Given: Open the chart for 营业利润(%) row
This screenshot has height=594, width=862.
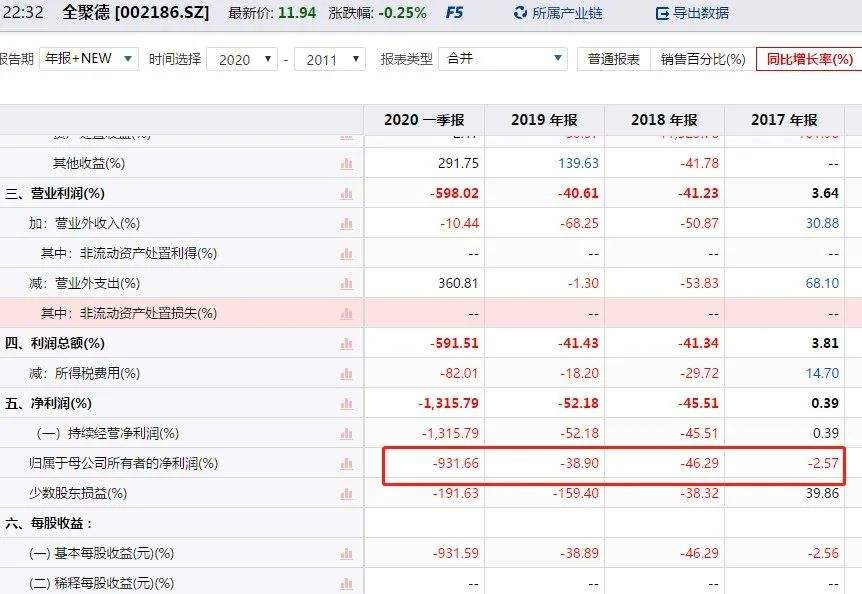Looking at the screenshot, I should 346,193.
